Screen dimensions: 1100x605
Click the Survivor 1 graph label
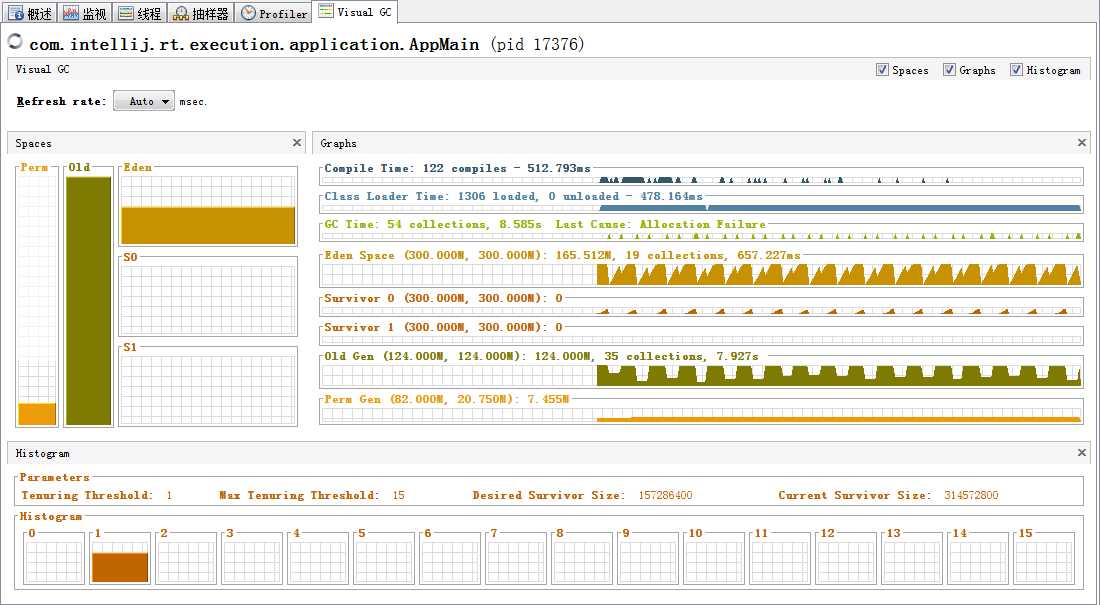443,327
